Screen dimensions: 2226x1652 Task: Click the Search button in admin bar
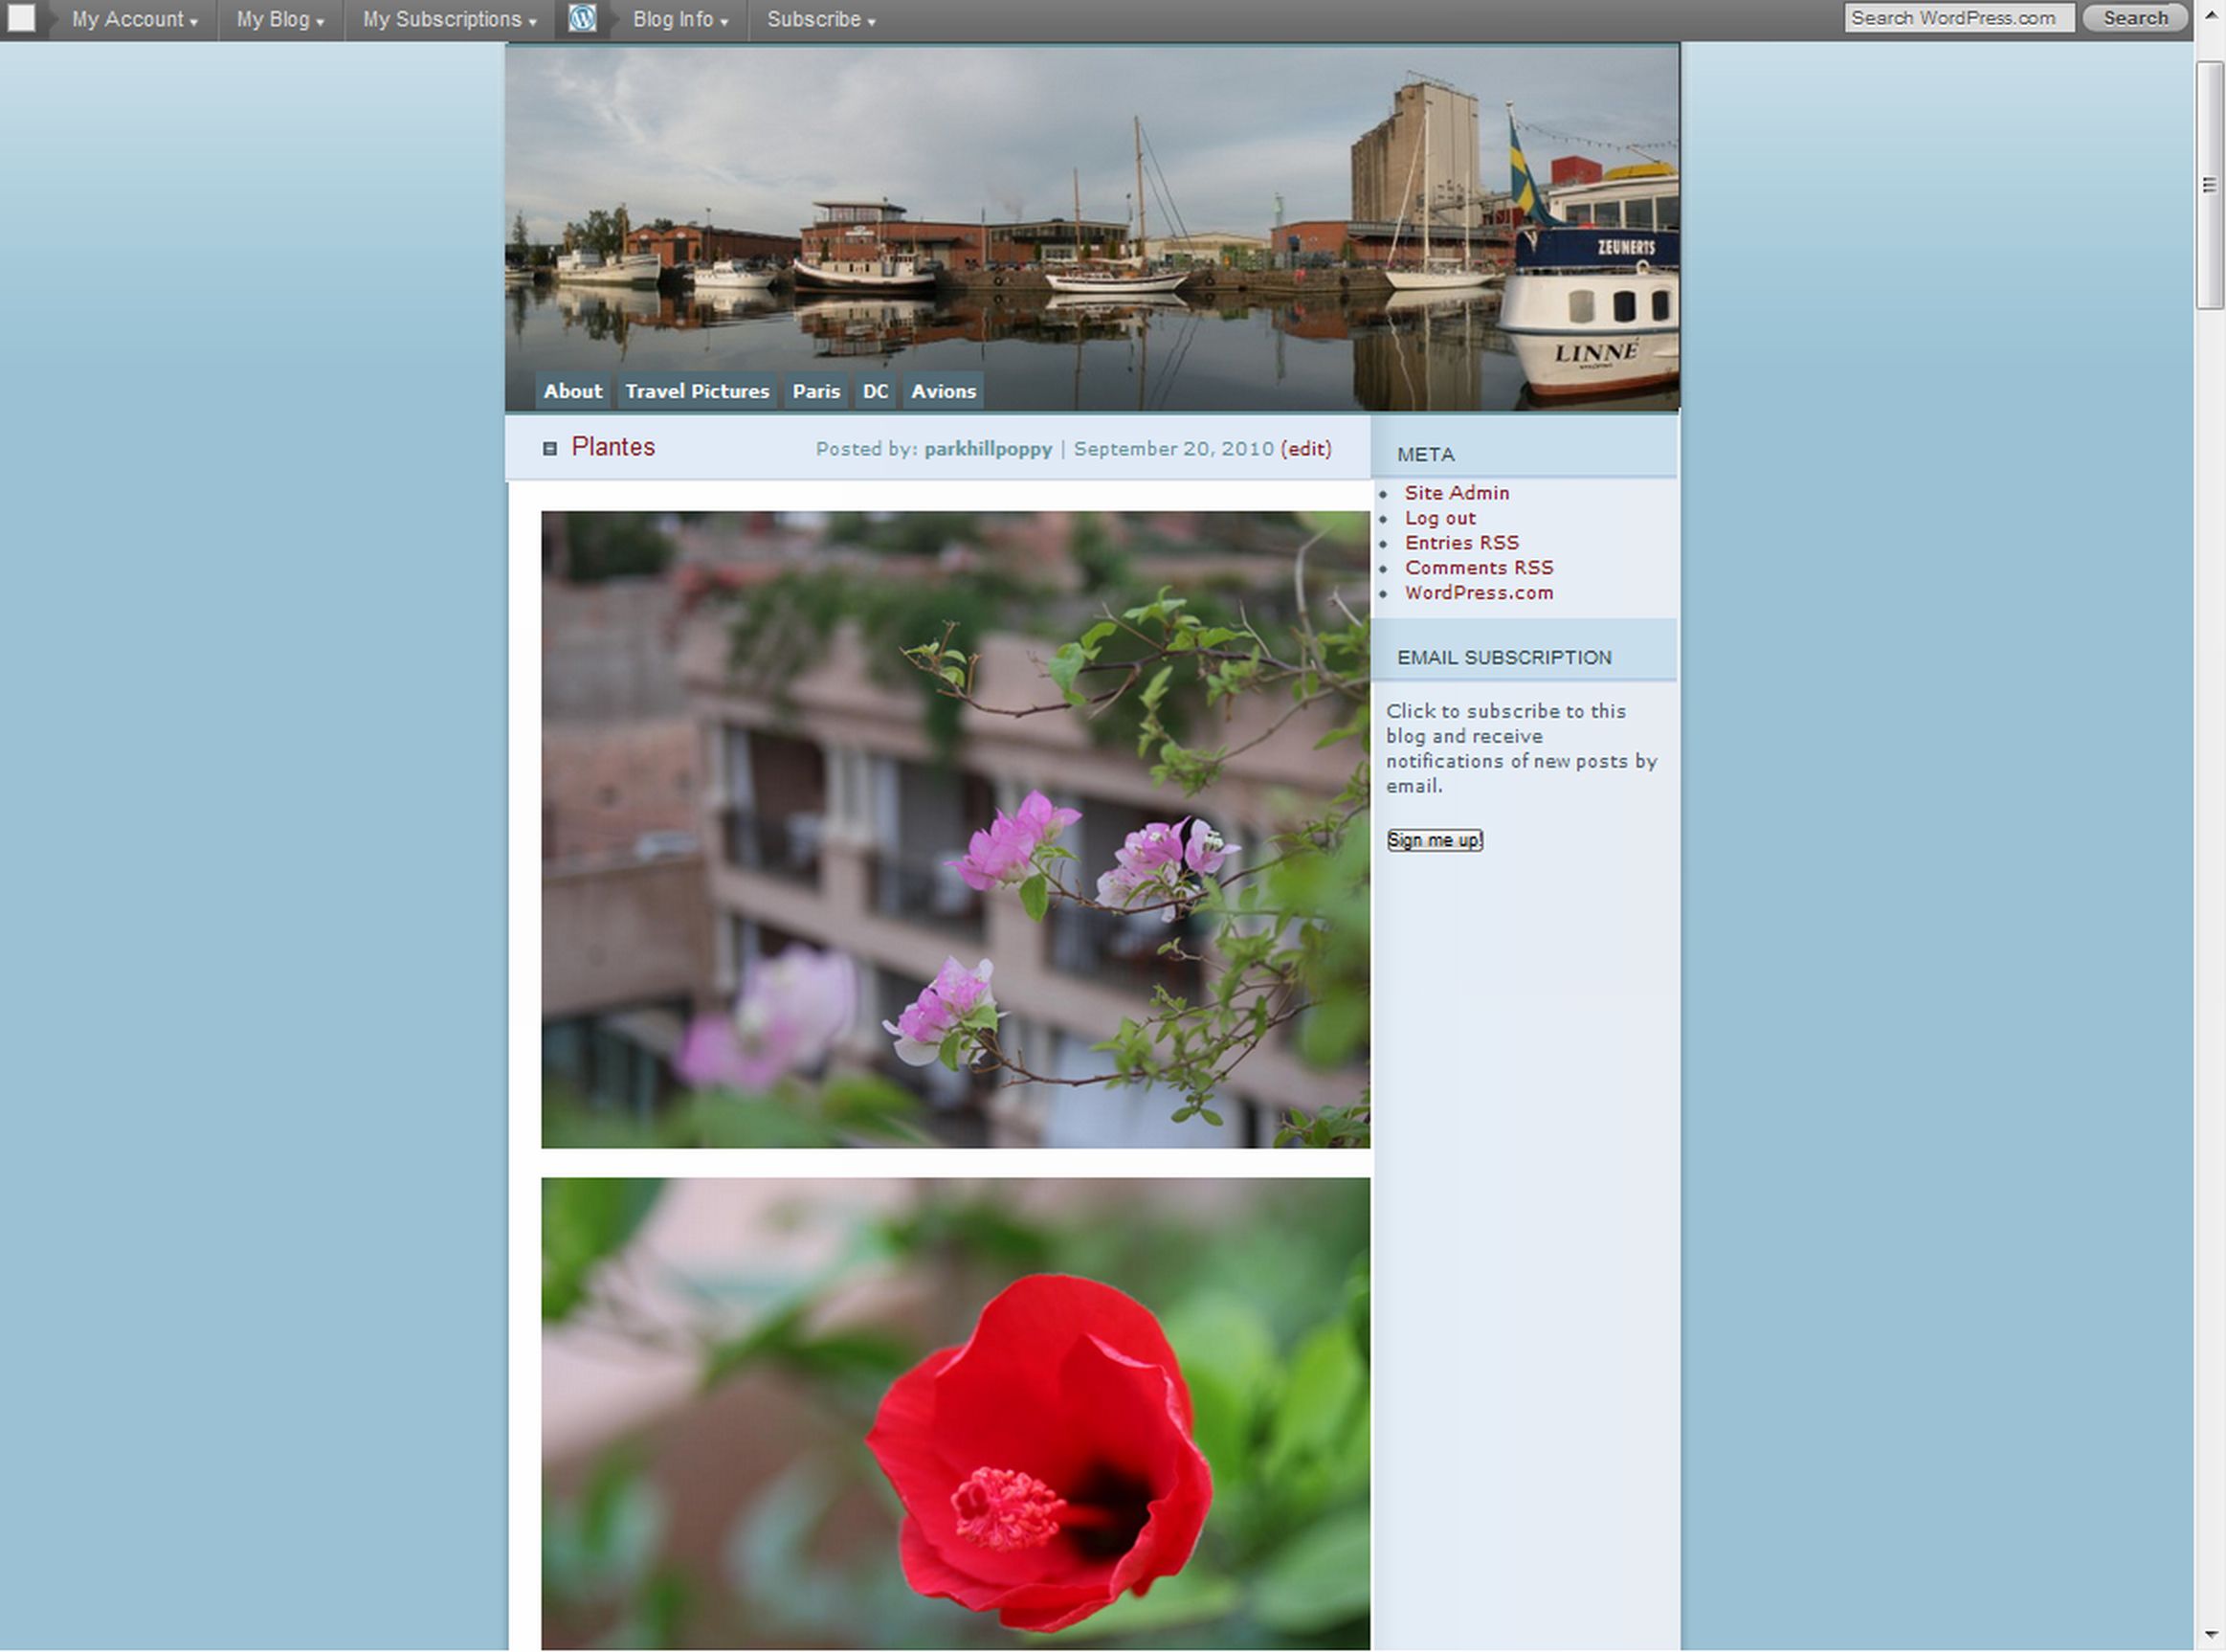point(2134,18)
